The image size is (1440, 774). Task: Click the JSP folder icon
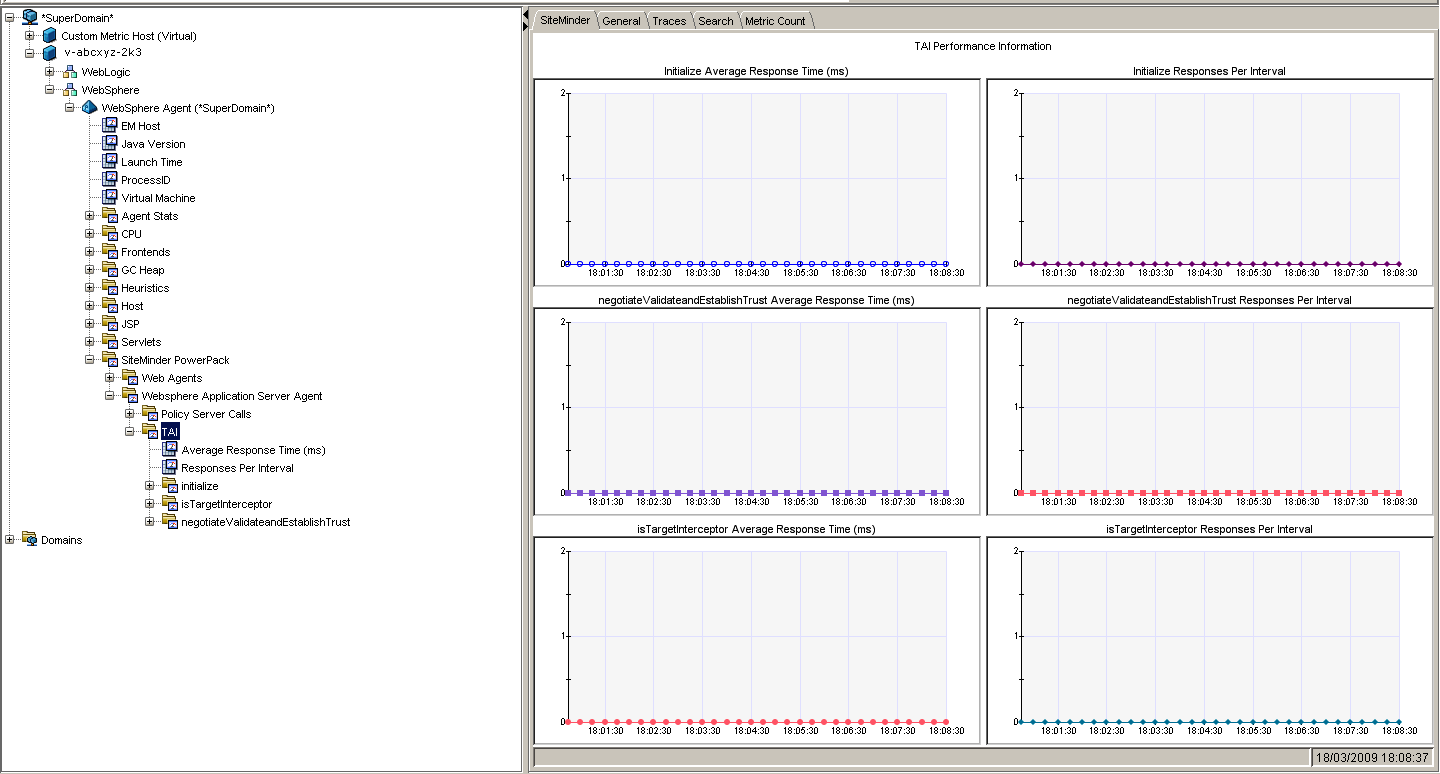pyautogui.click(x=110, y=323)
